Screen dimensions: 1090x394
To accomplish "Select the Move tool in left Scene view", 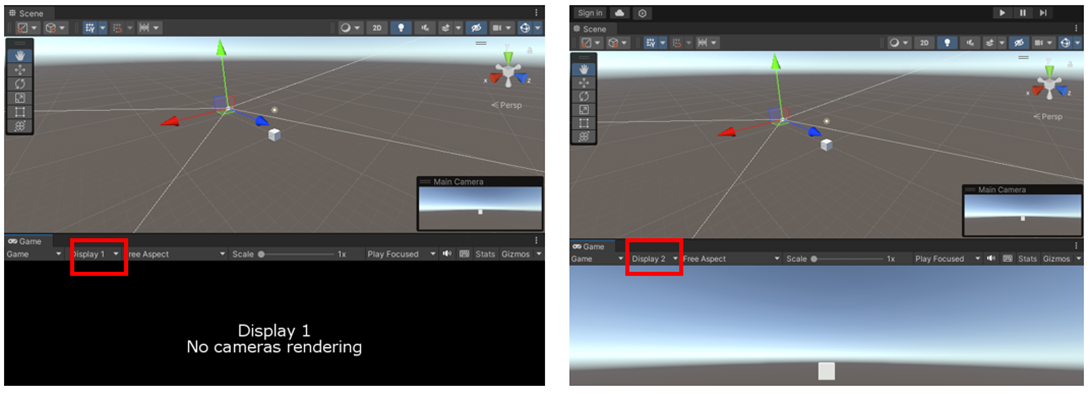I will [20, 69].
